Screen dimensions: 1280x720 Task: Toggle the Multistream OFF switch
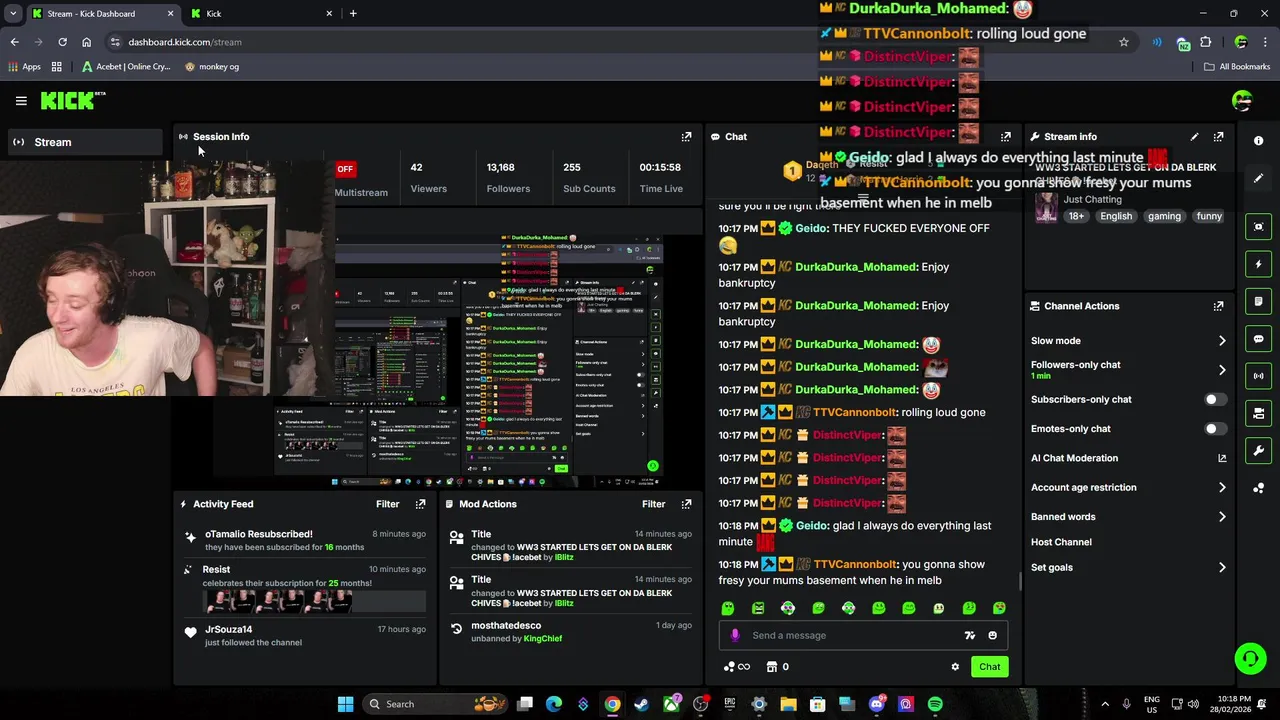tap(345, 169)
